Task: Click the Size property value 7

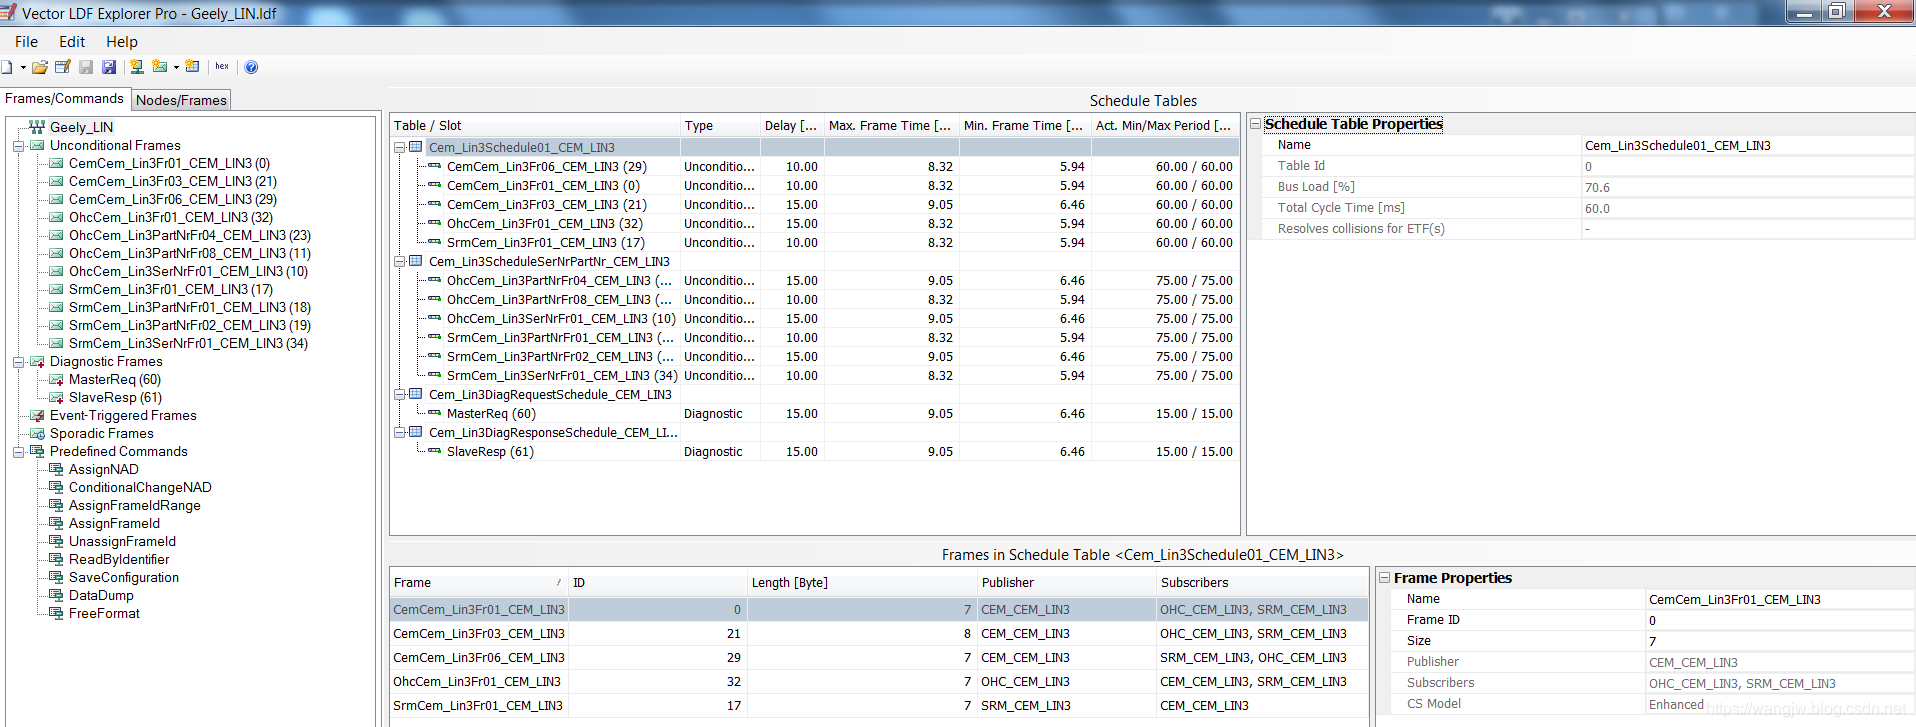Action: click(x=1780, y=641)
